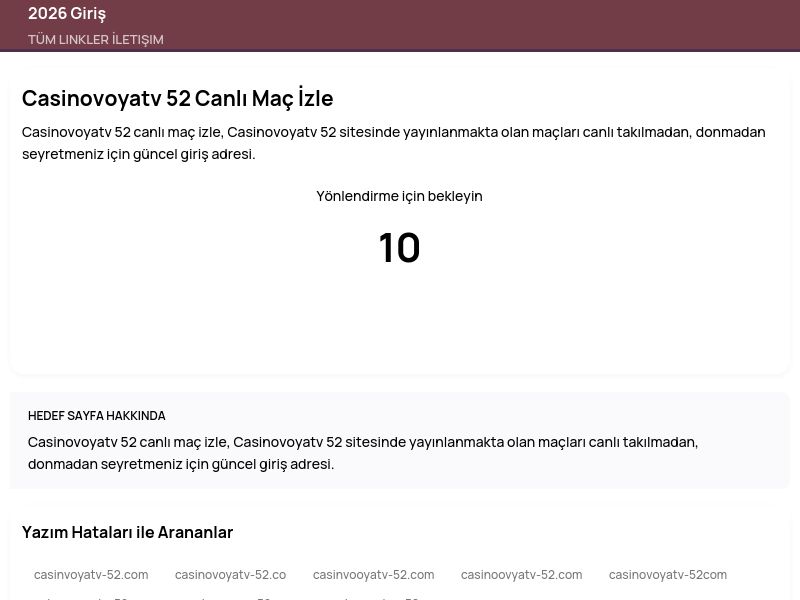
Task: Select casinoovyatv-52.com typo entry
Action: pos(521,574)
